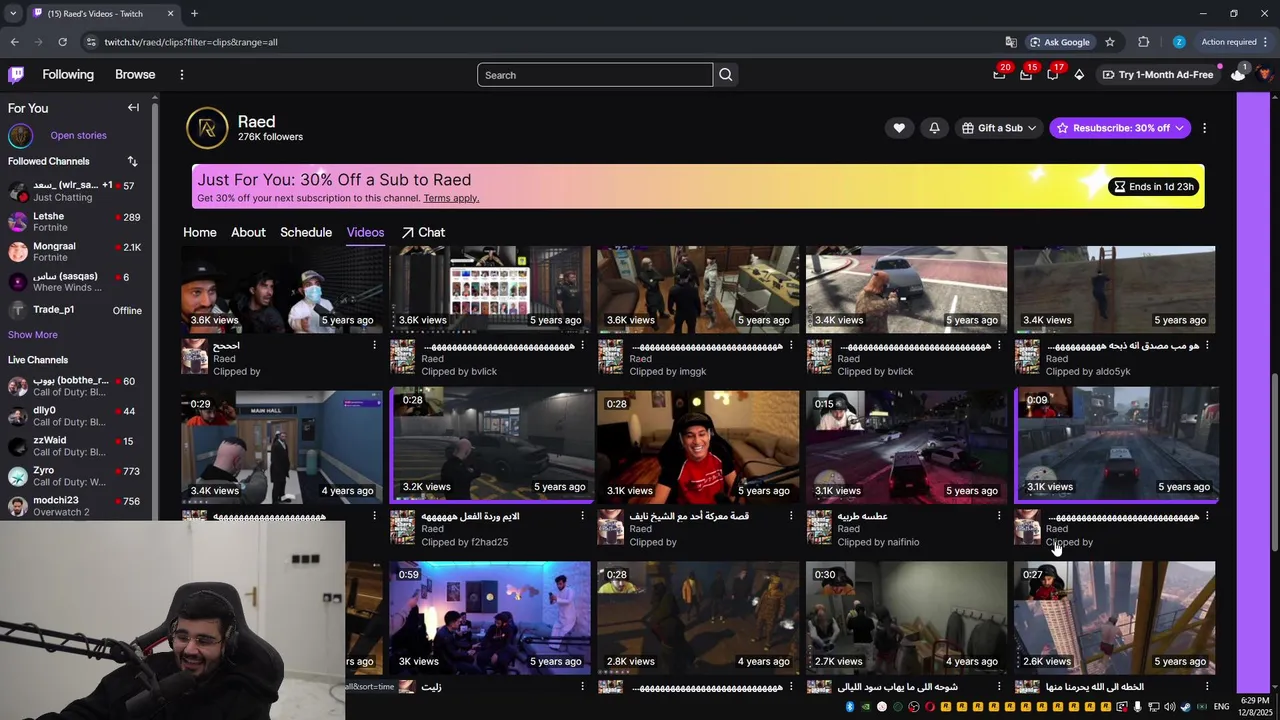This screenshot has height=720, width=1280.
Task: Show more followed channels
Action: [33, 335]
